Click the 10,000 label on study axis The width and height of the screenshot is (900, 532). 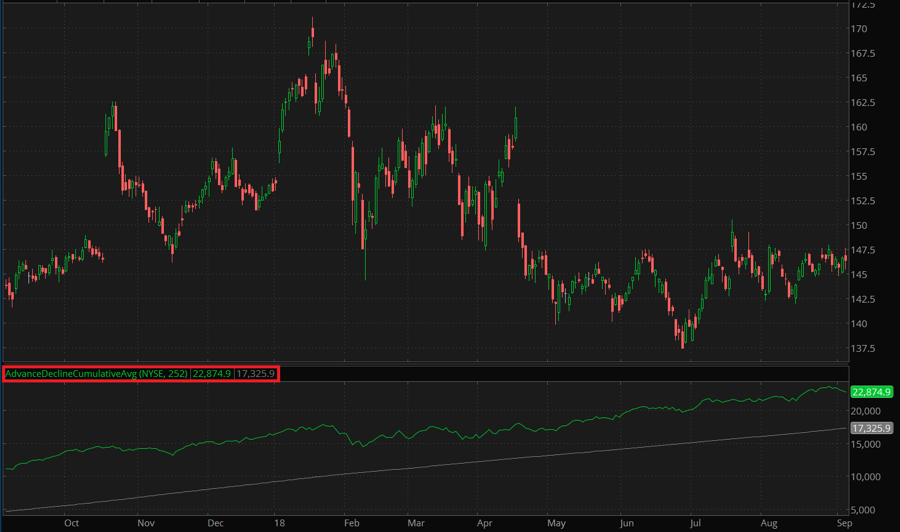865,476
